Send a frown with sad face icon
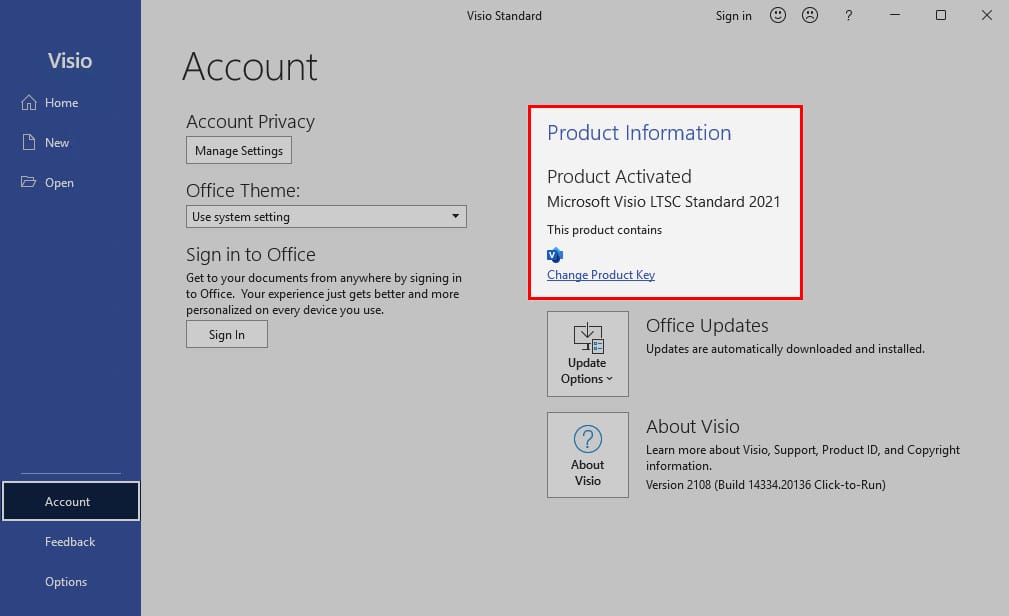 810,15
